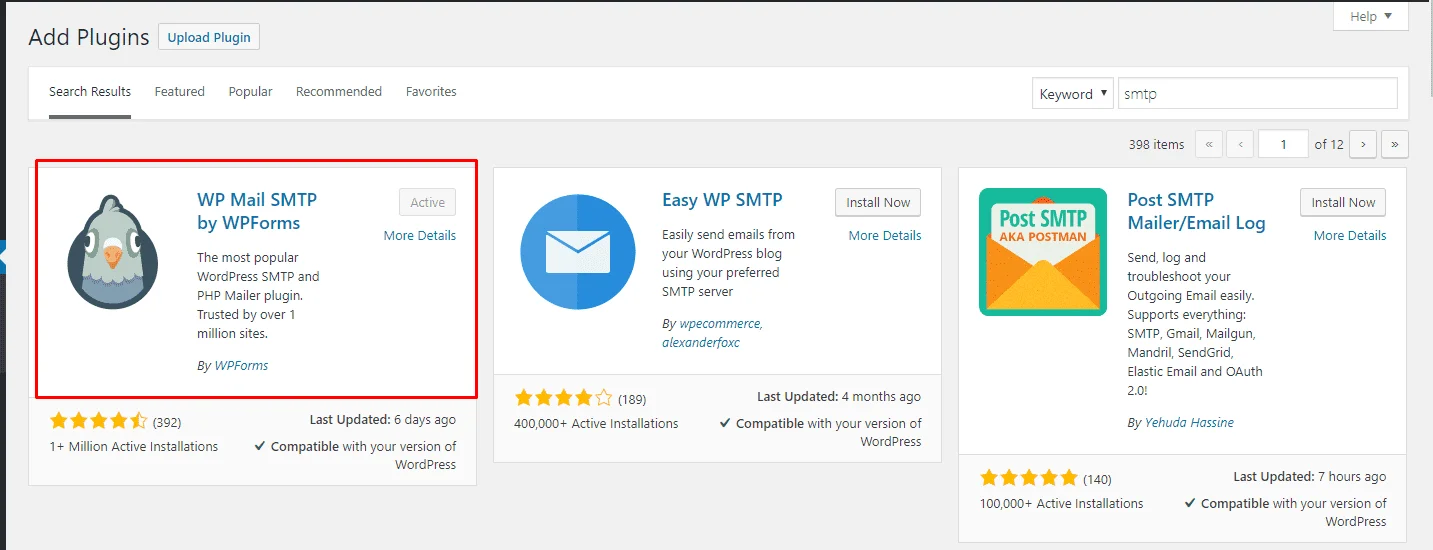The height and width of the screenshot is (550, 1433).
Task: Click the current page number field
Action: click(1283, 144)
